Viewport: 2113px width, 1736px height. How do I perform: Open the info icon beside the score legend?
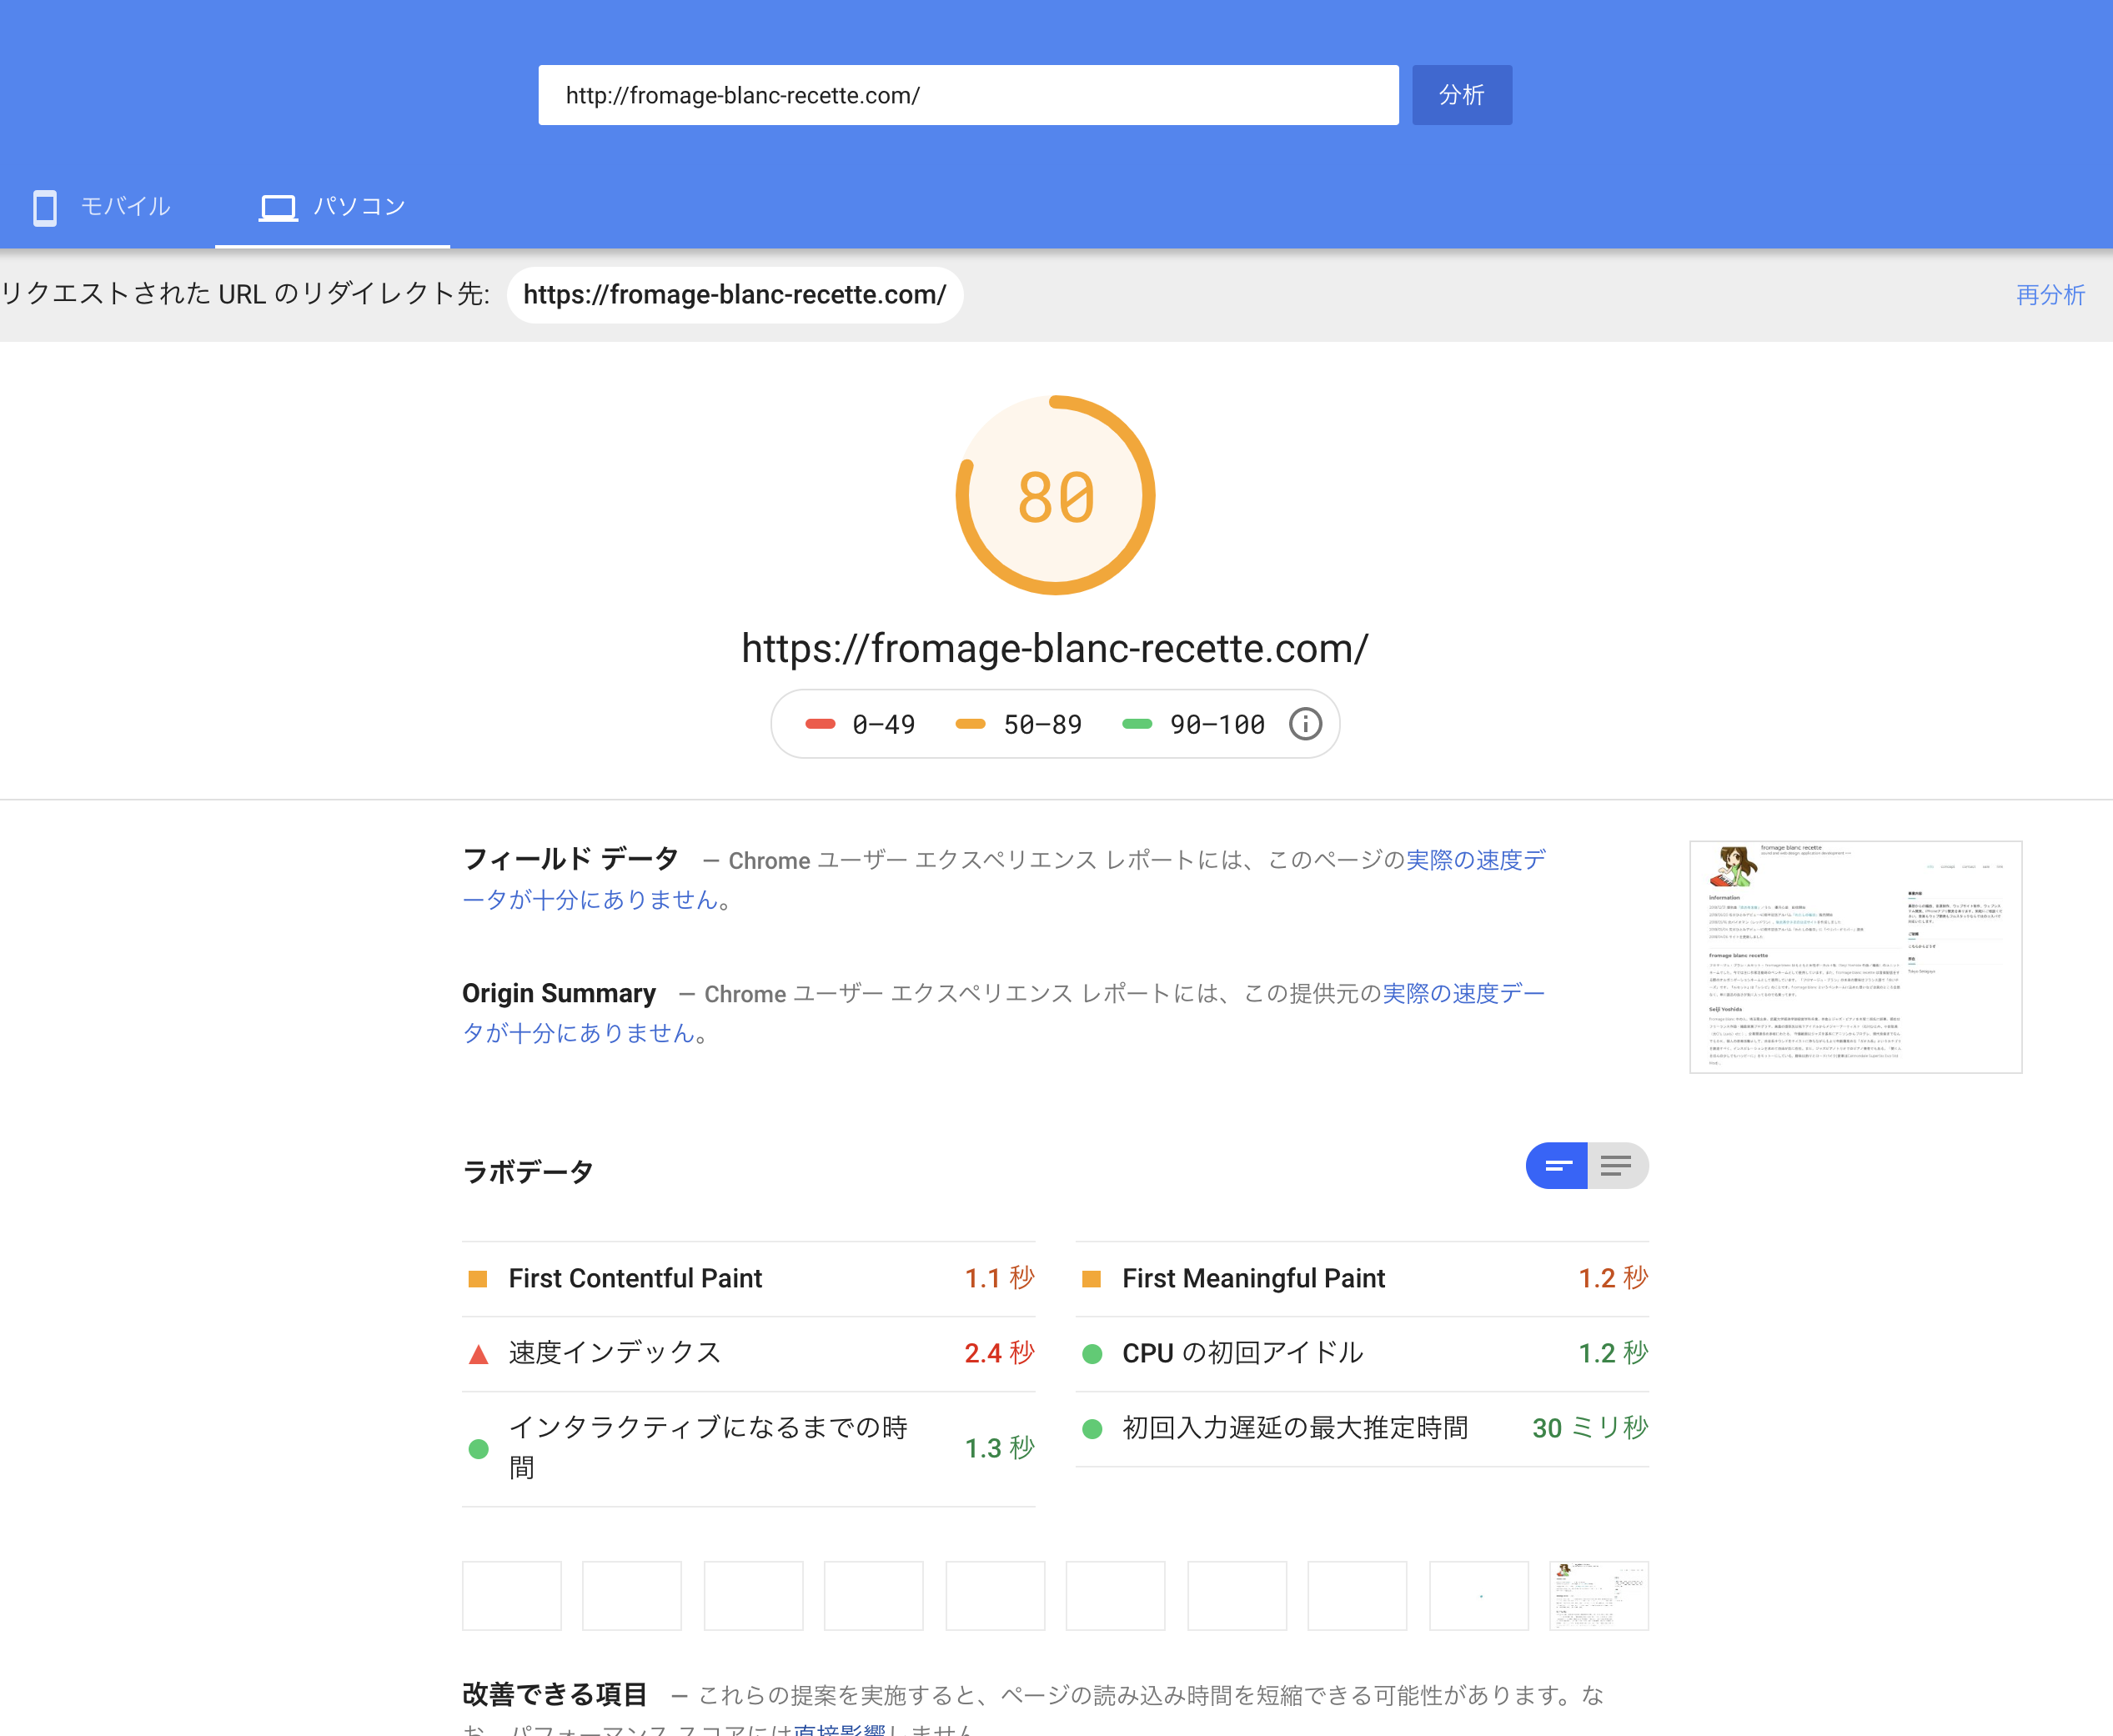(1305, 723)
